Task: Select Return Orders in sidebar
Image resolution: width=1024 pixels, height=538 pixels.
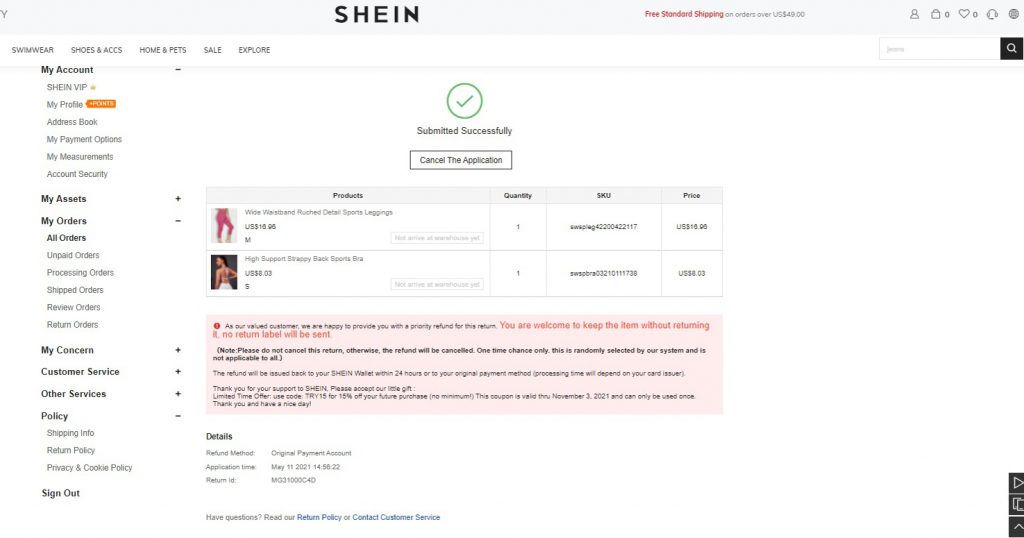Action: [x=72, y=324]
